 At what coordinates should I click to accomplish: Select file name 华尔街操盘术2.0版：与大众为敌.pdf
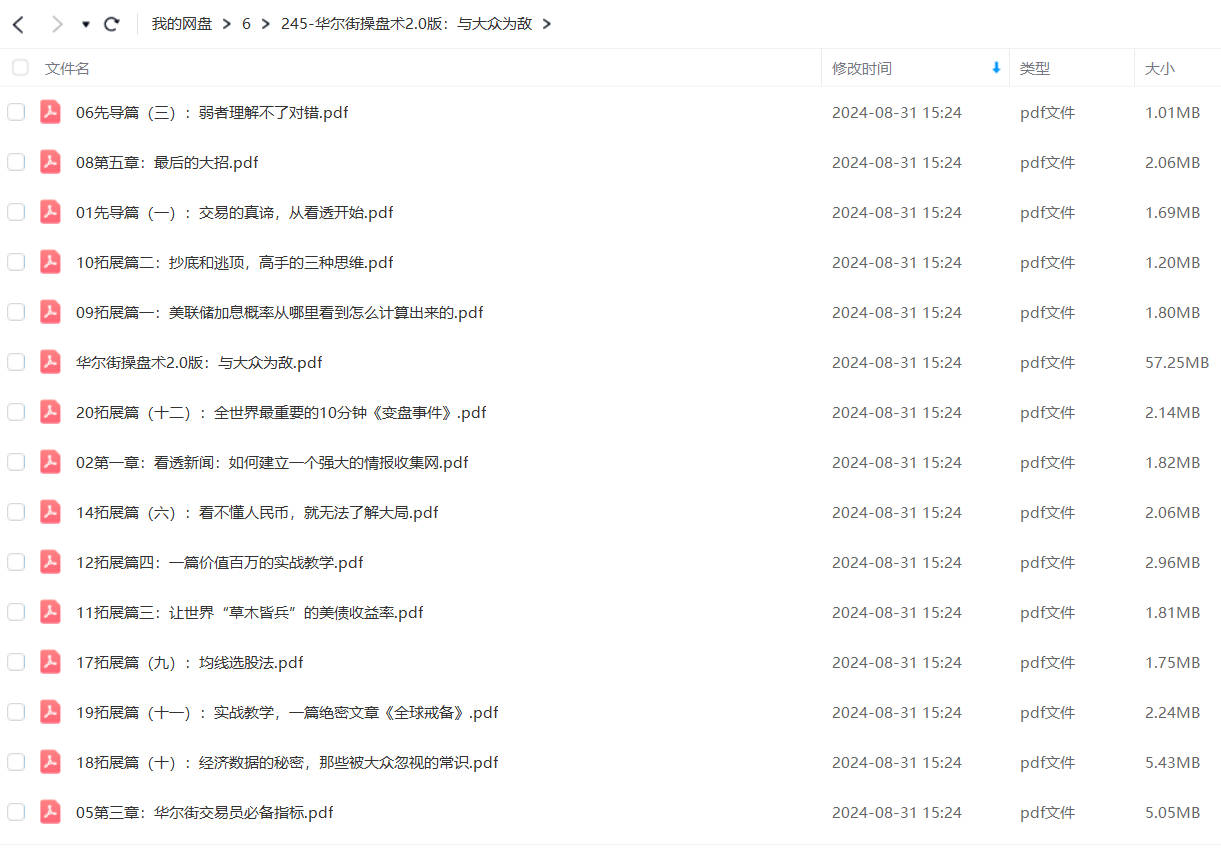[199, 362]
